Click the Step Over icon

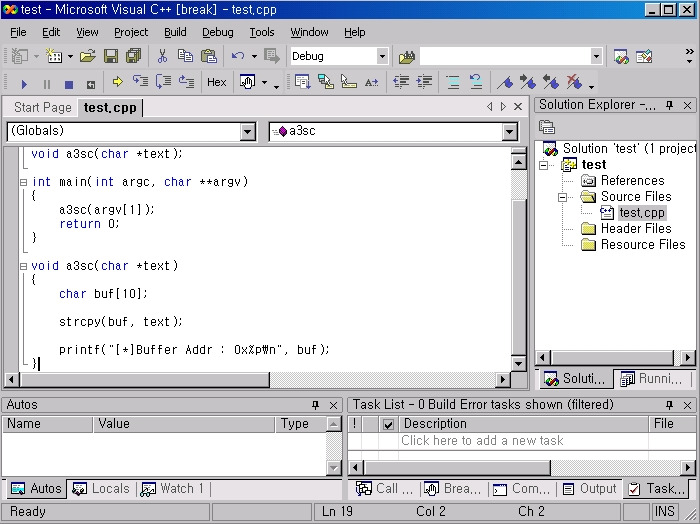point(163,82)
